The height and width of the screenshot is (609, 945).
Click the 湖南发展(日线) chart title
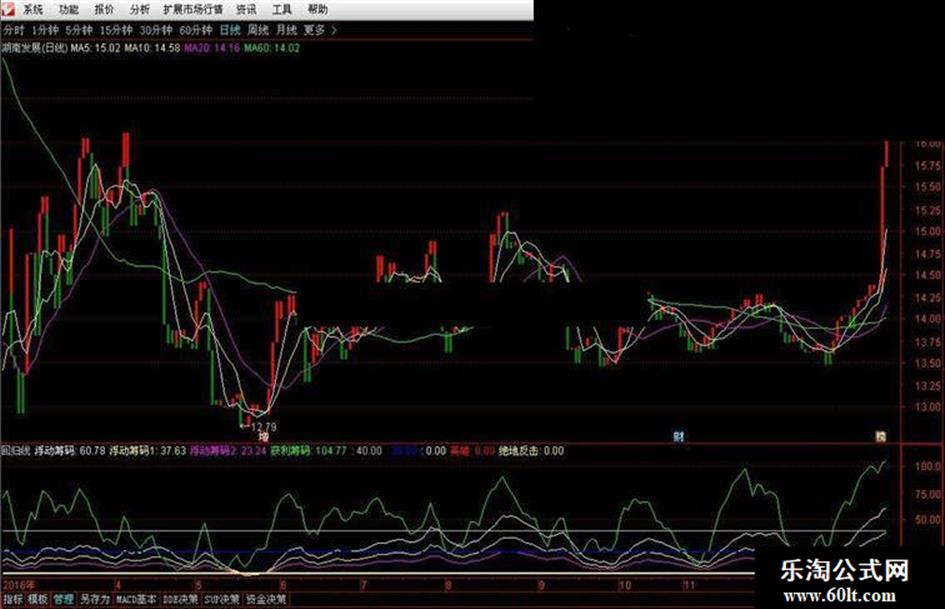(34, 48)
